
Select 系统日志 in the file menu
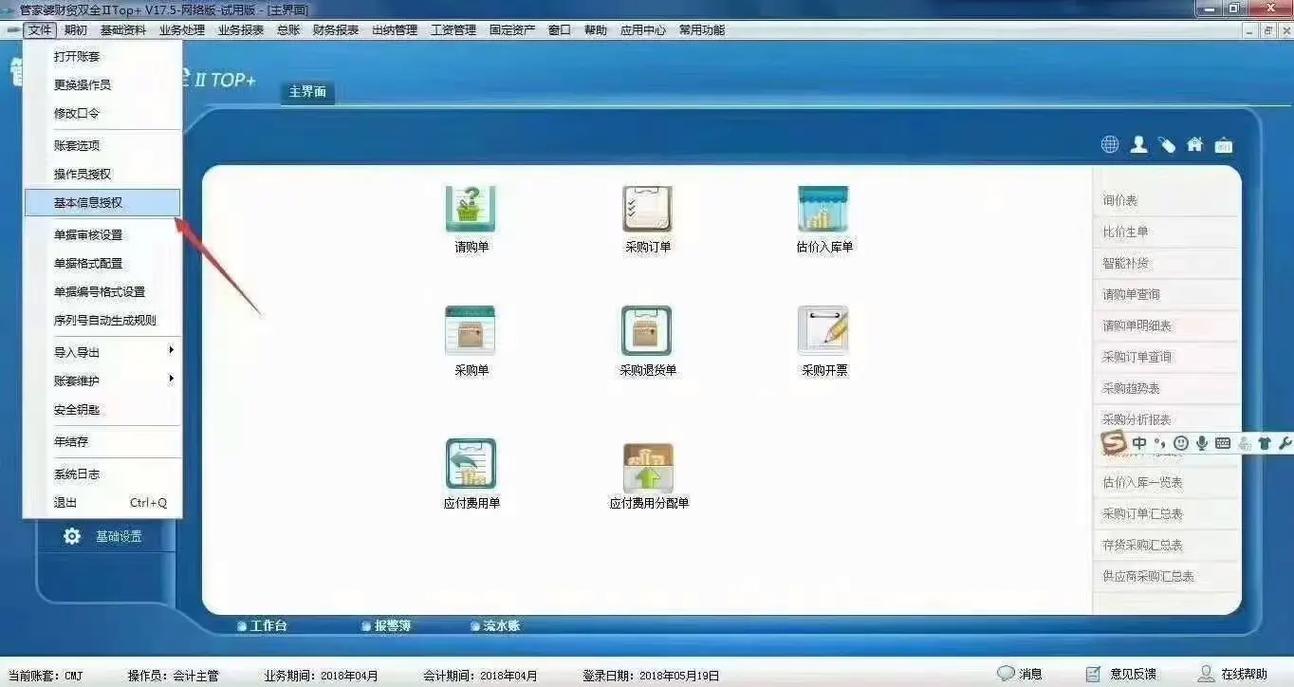pos(102,474)
